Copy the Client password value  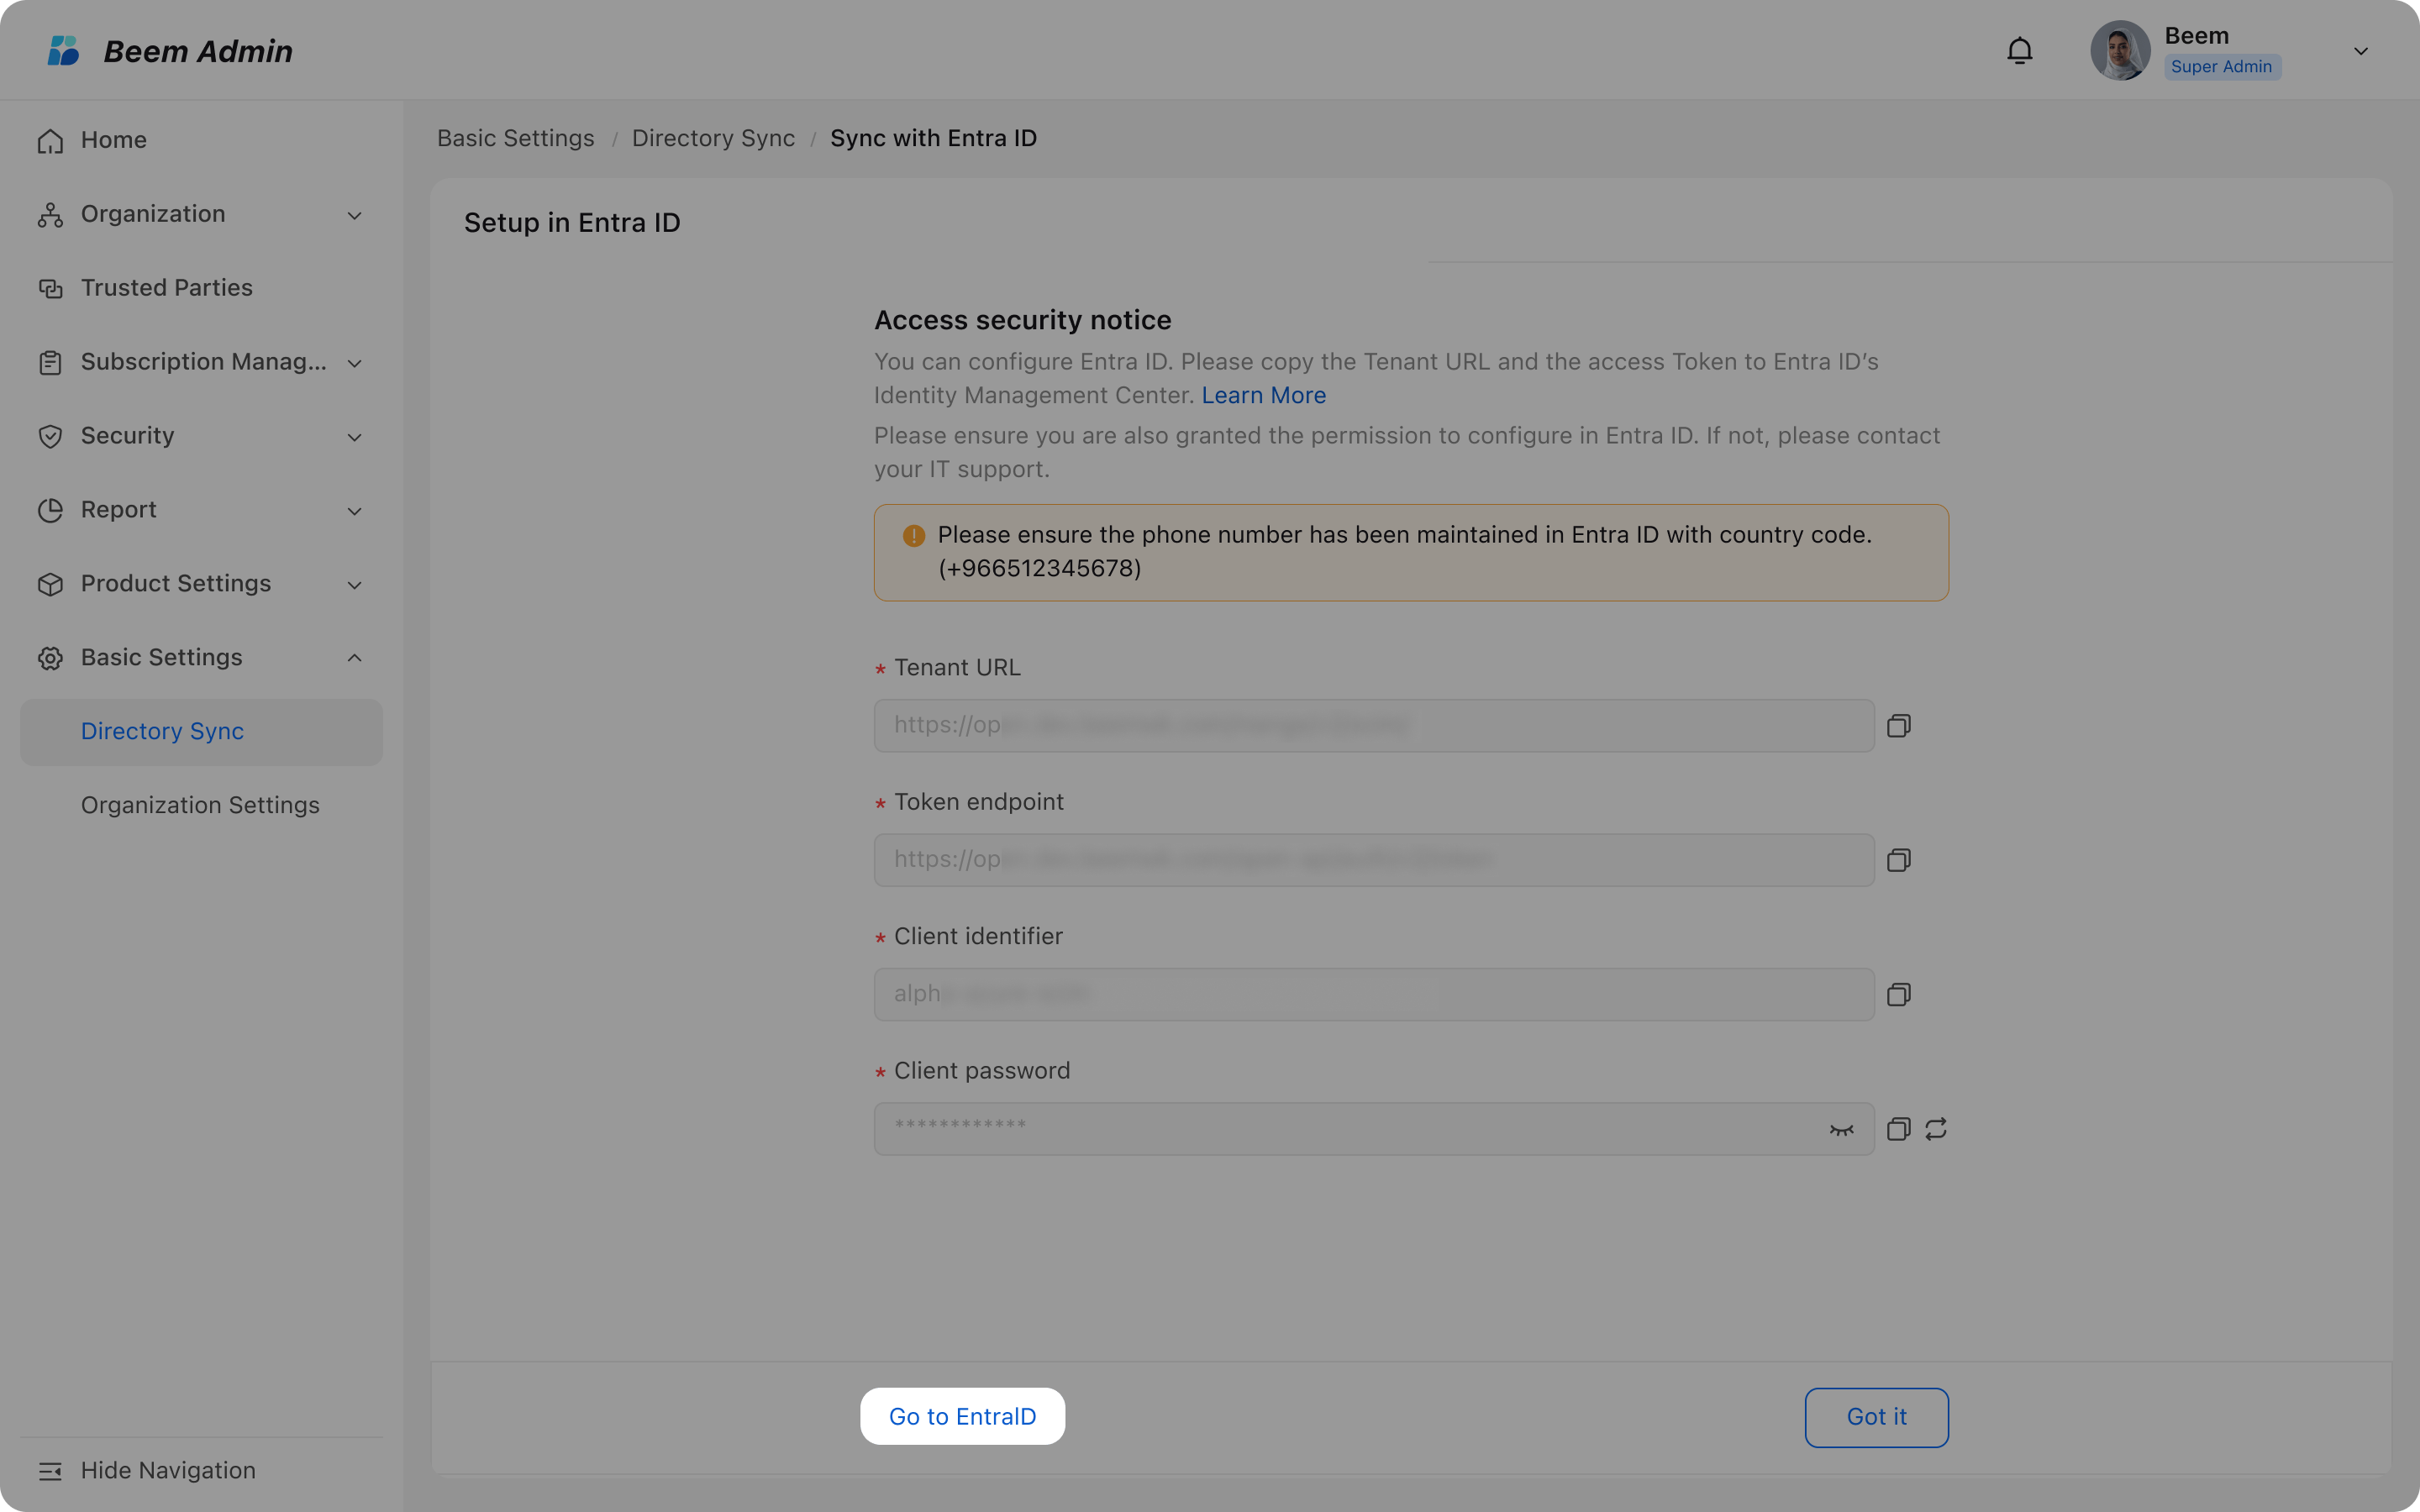tap(1899, 1129)
